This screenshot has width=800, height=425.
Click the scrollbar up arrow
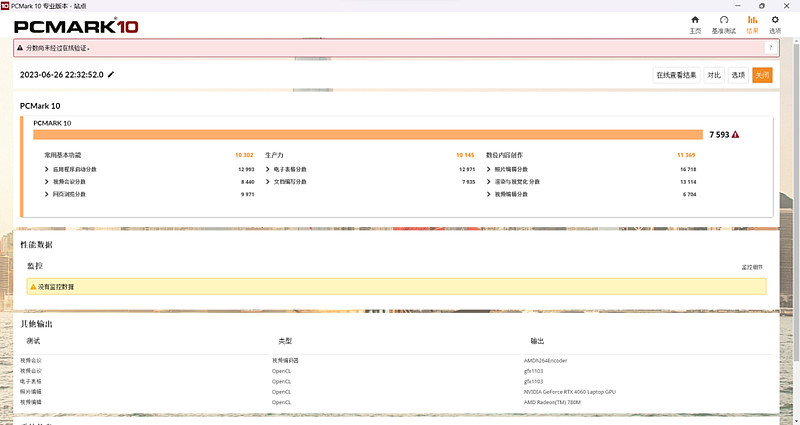tap(796, 41)
